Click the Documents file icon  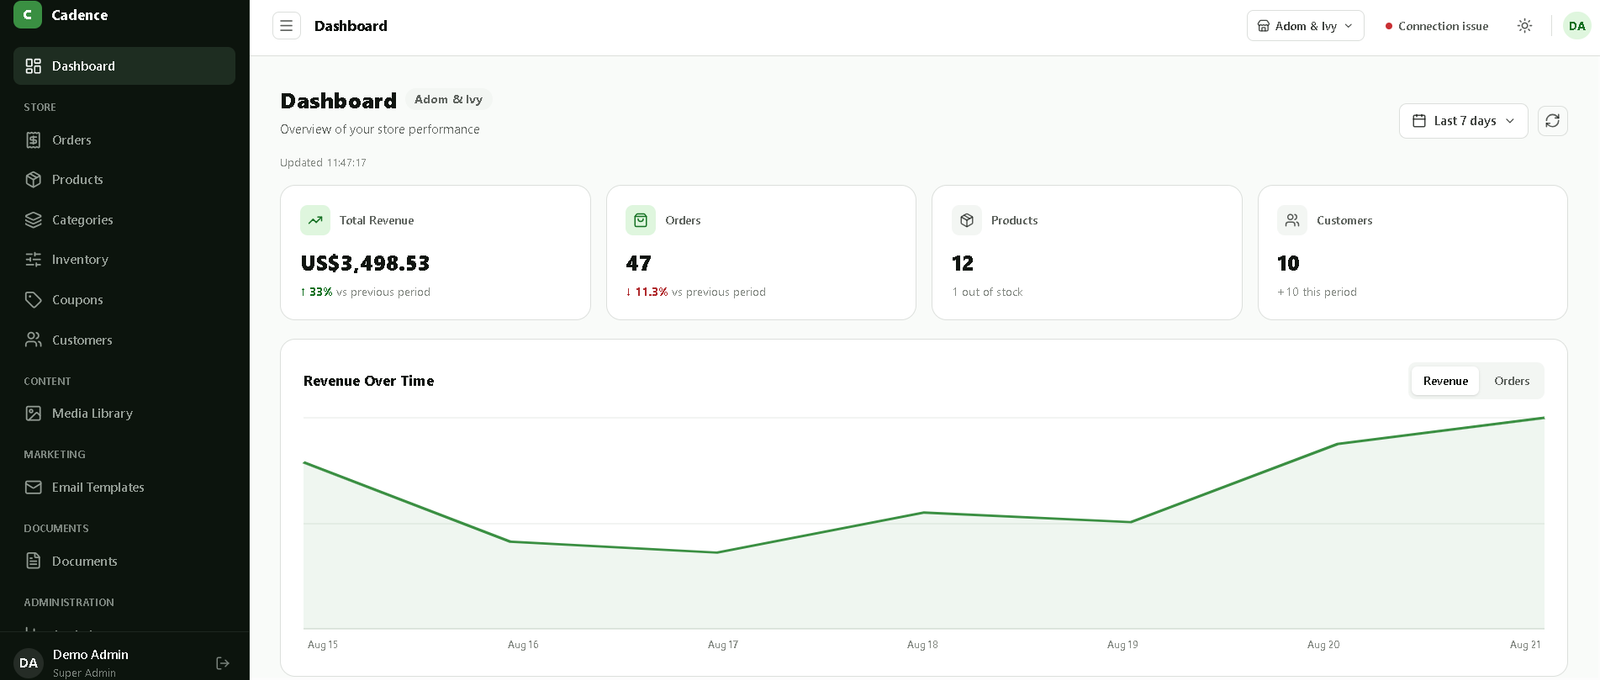coord(33,561)
